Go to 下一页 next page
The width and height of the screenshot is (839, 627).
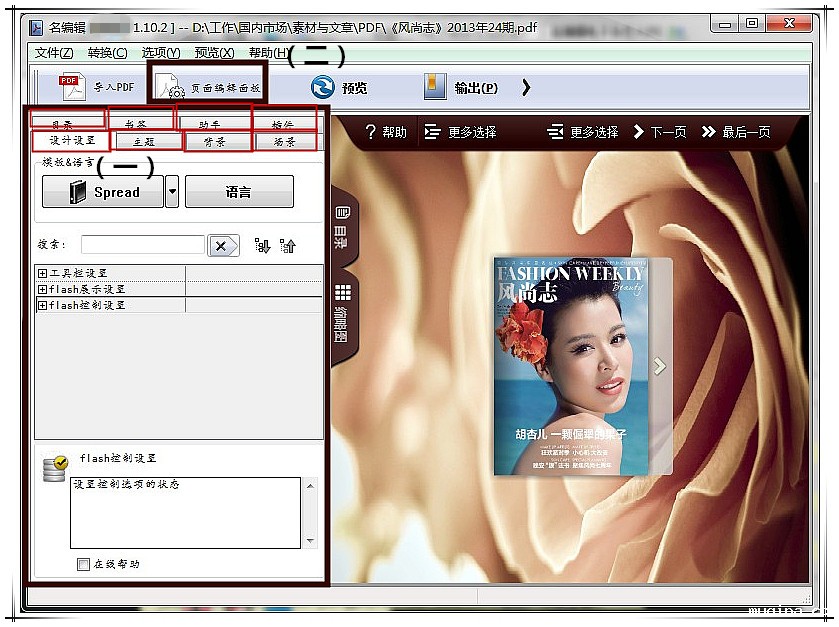pos(659,132)
